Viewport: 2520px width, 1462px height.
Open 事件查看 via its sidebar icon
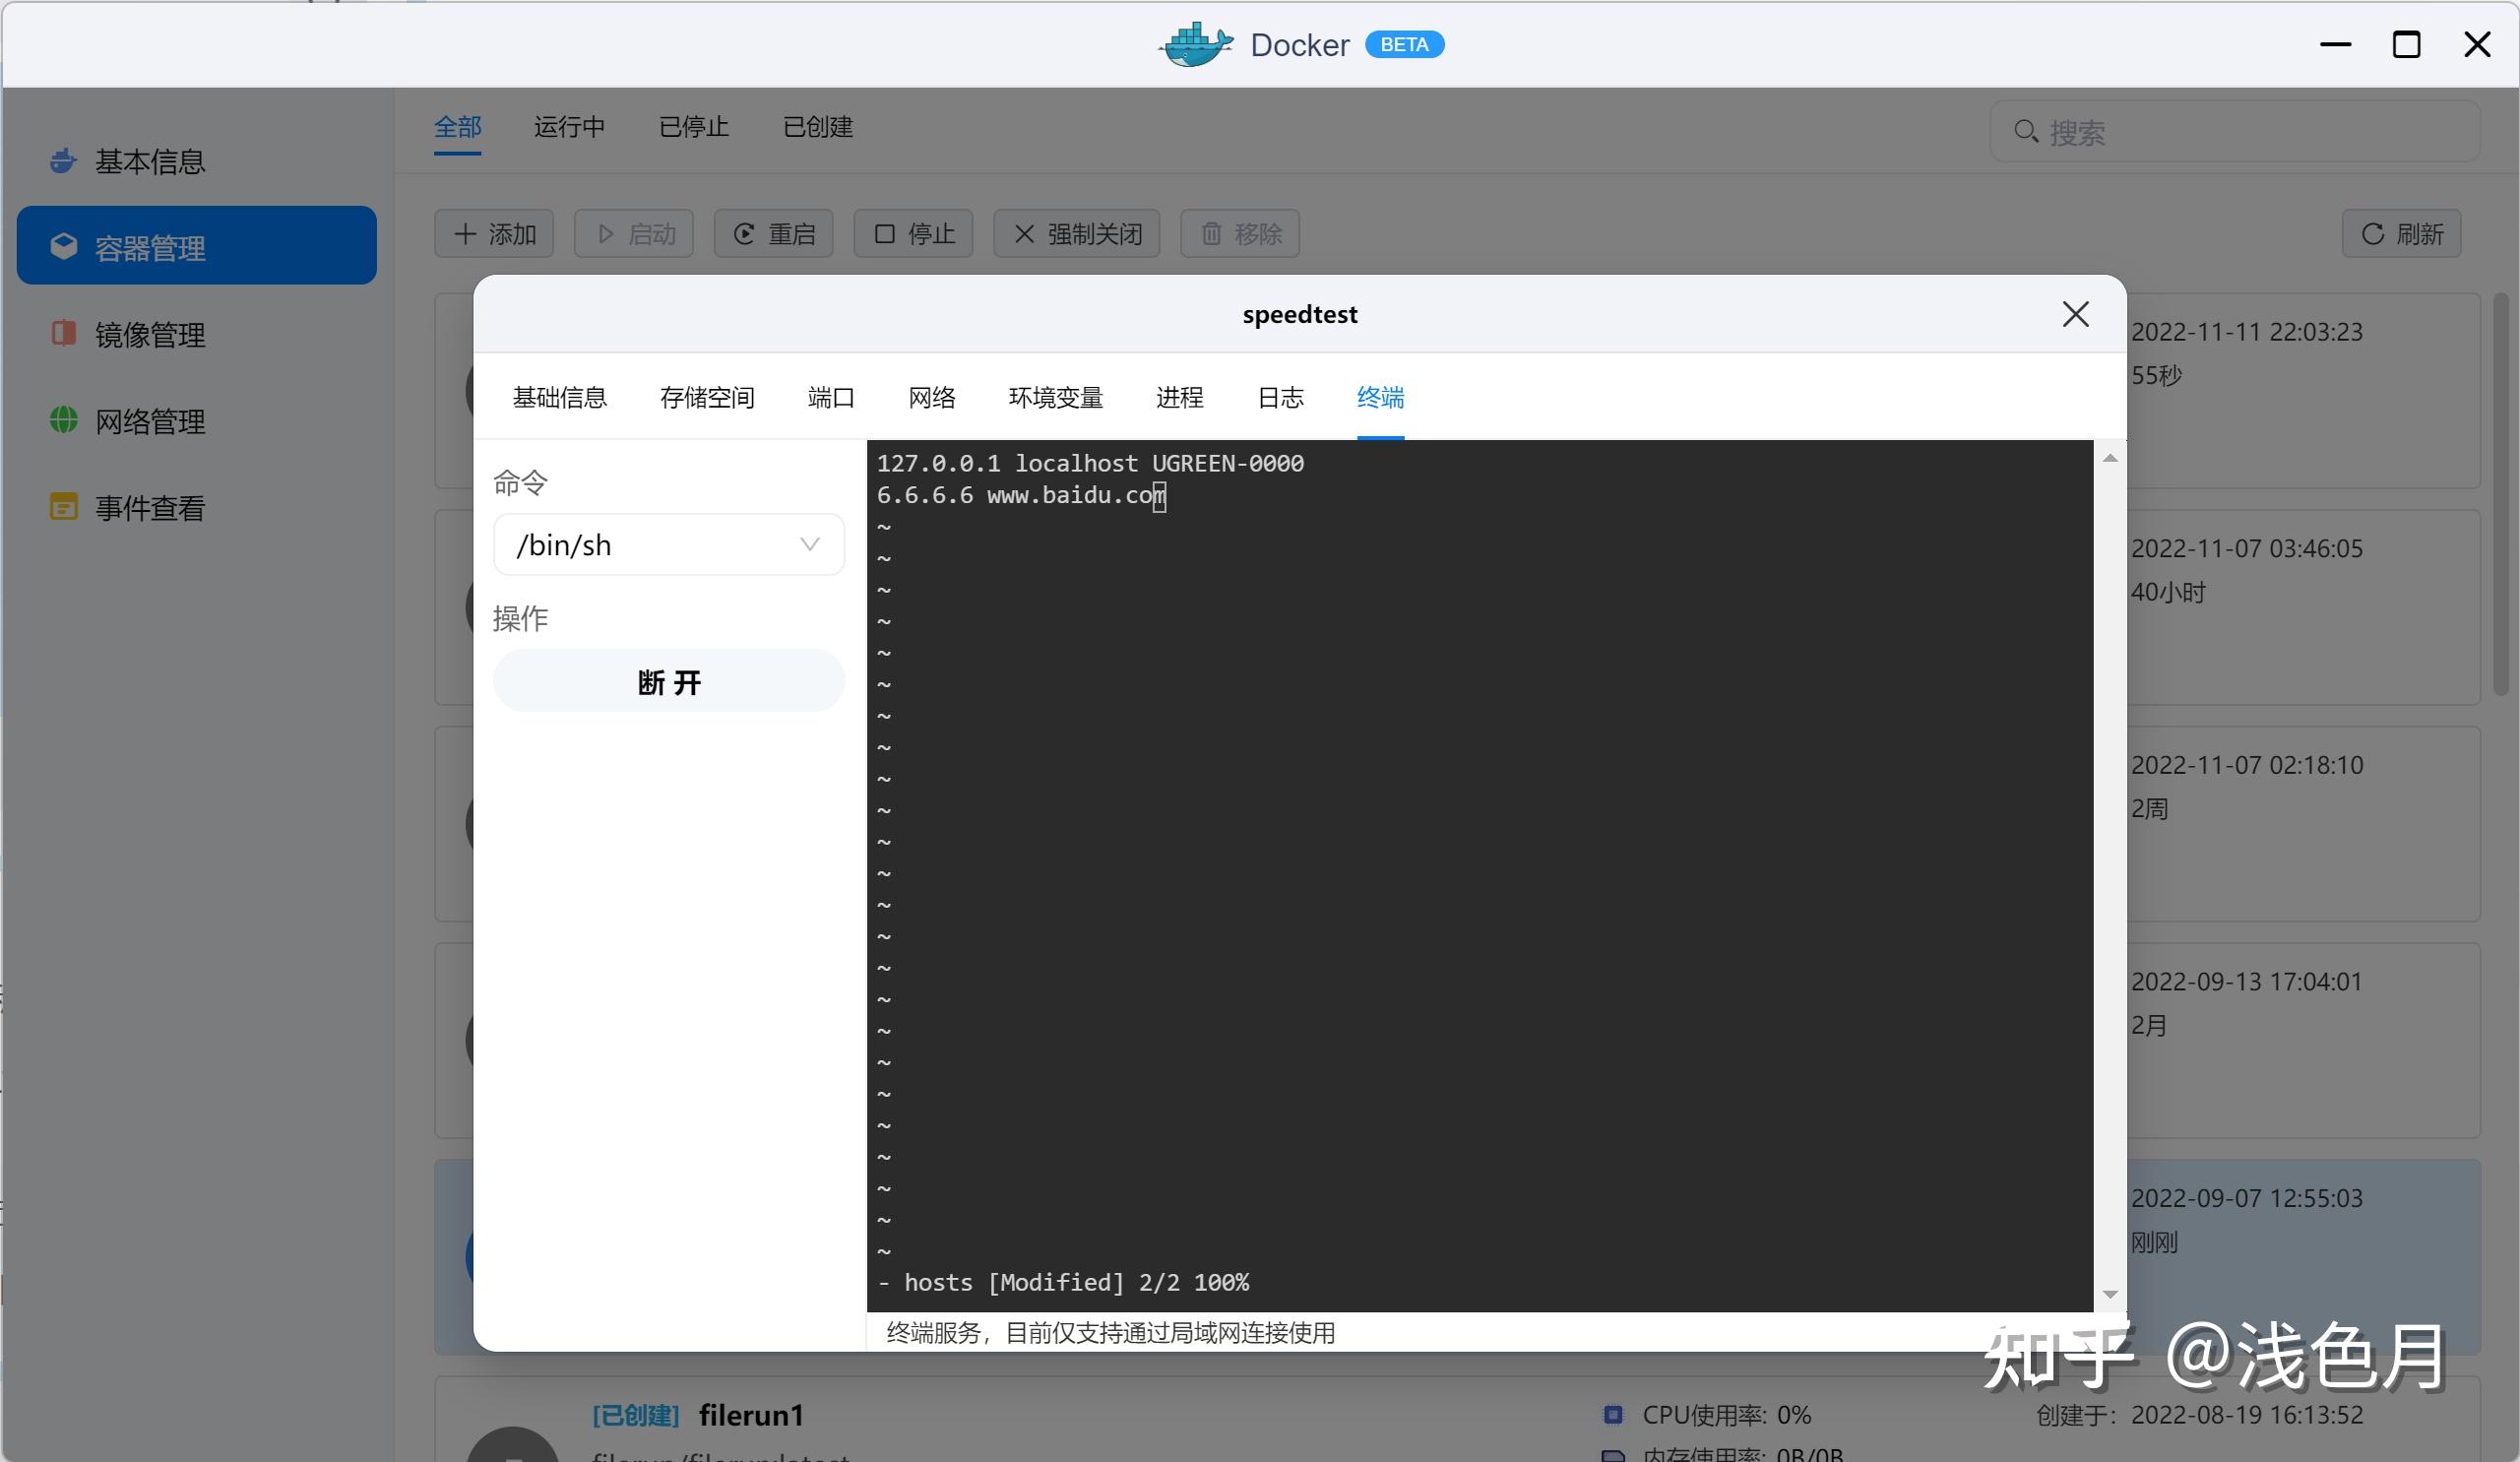click(63, 507)
